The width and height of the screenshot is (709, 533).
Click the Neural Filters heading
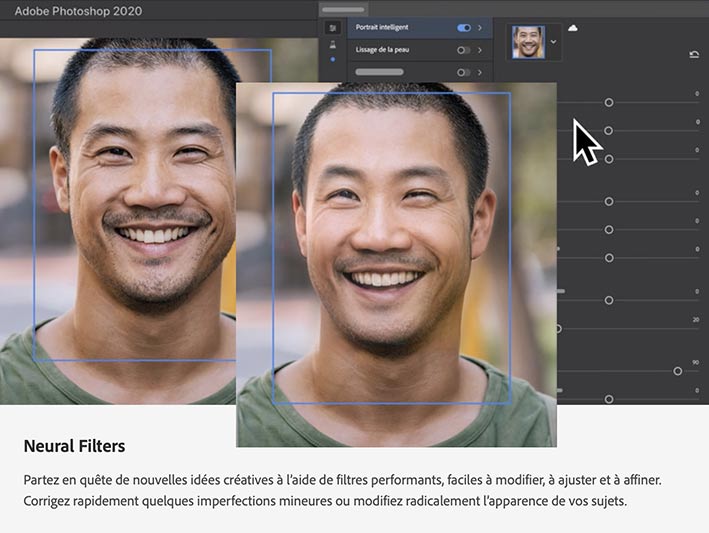(x=74, y=446)
